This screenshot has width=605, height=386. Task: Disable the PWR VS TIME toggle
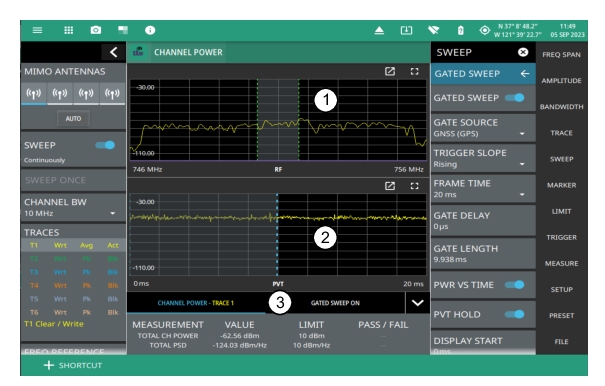point(515,285)
